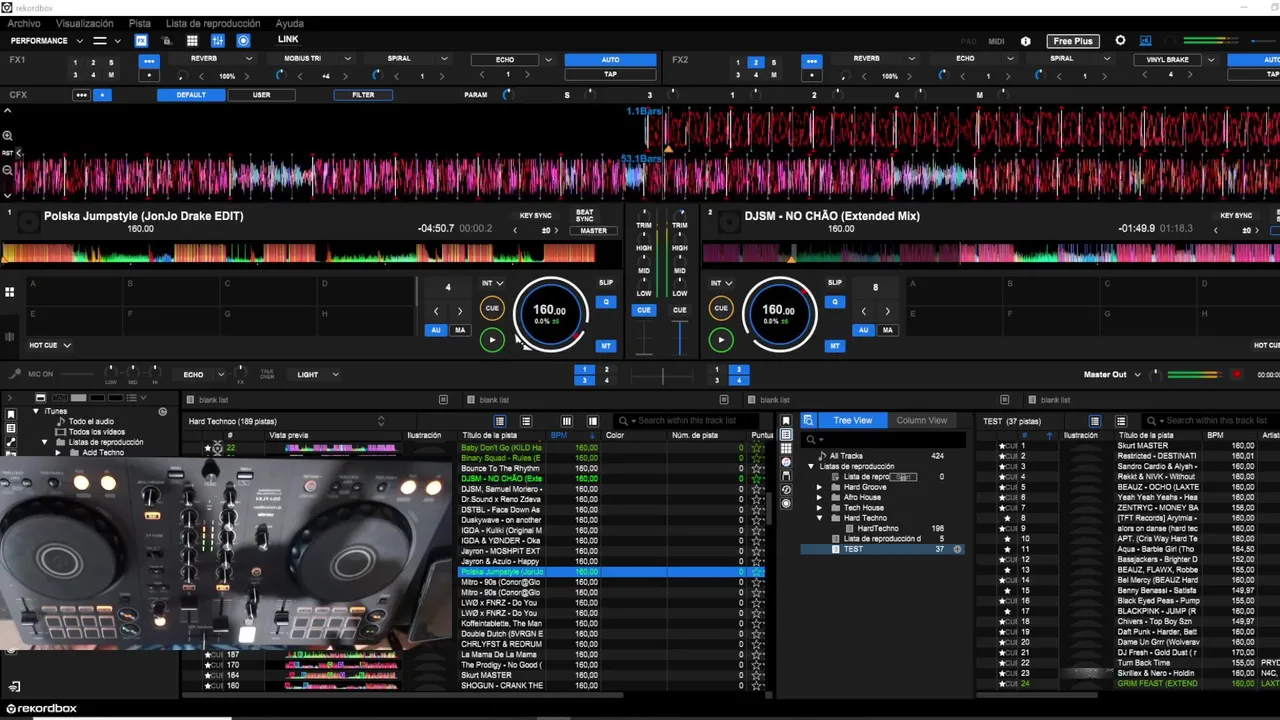Click the LINK button
Screen dimensions: 1280x720
click(x=288, y=40)
